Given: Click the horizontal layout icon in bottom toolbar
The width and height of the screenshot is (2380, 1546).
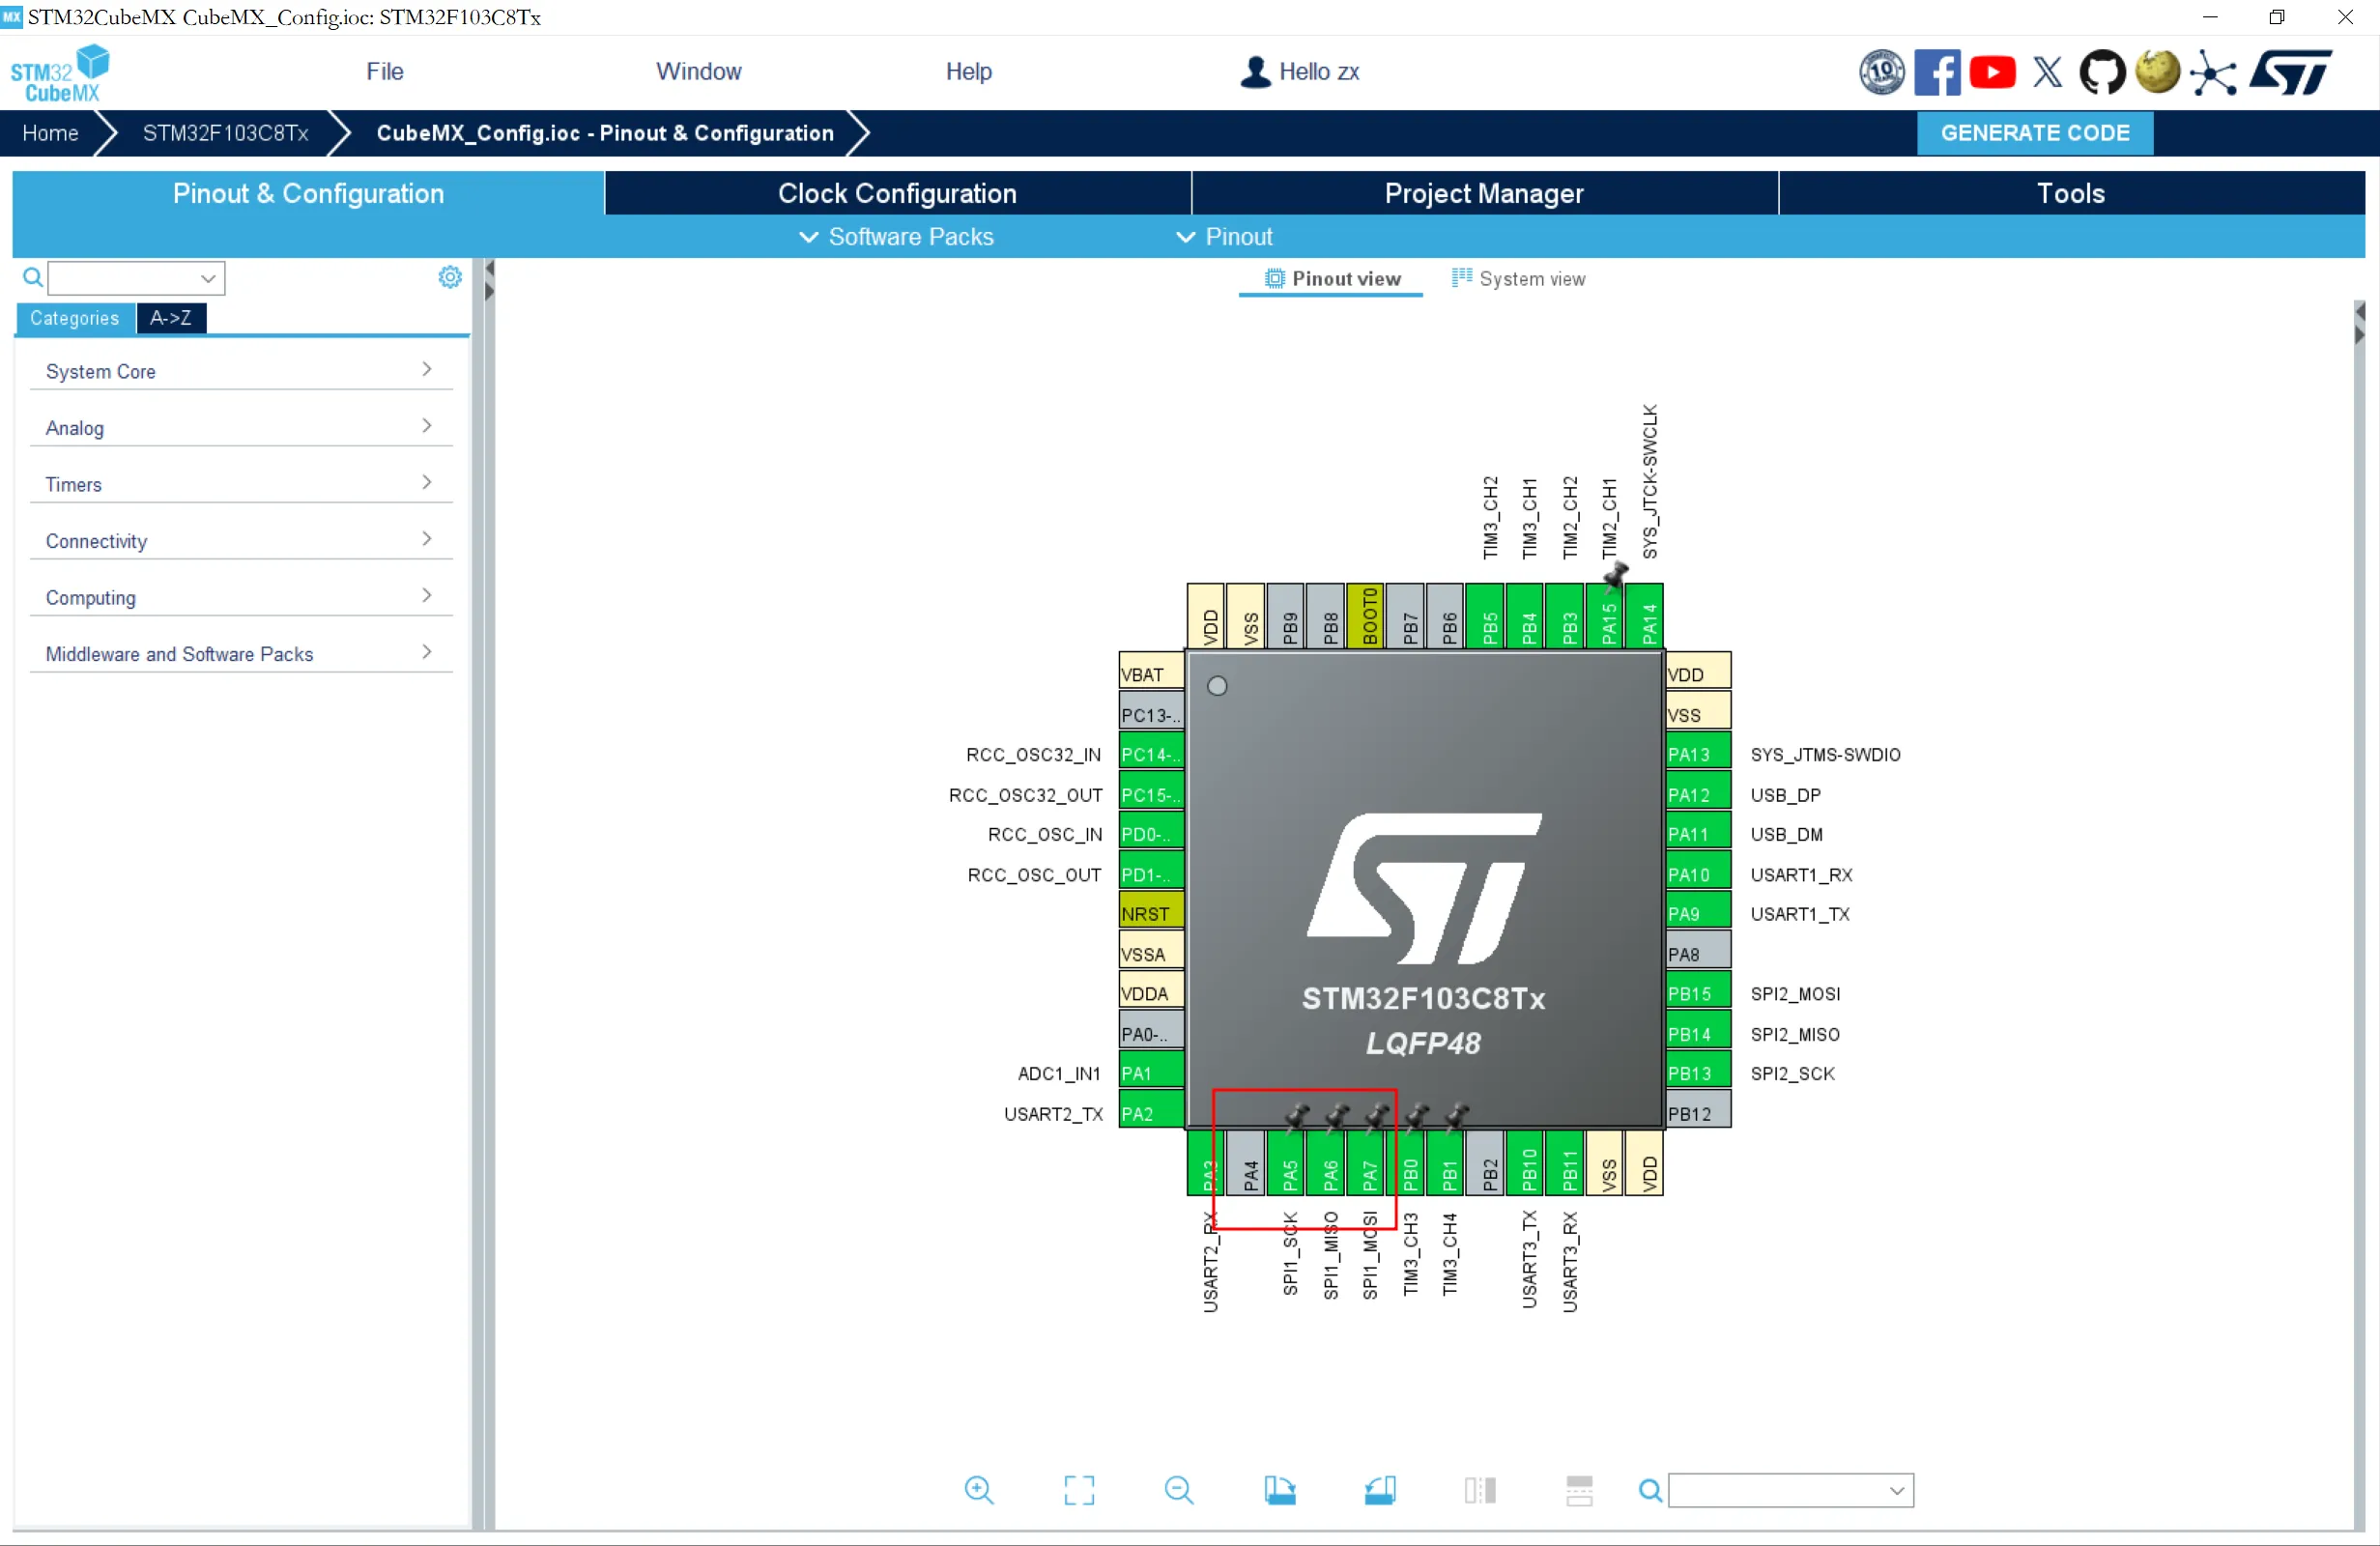Looking at the screenshot, I should [1579, 1490].
